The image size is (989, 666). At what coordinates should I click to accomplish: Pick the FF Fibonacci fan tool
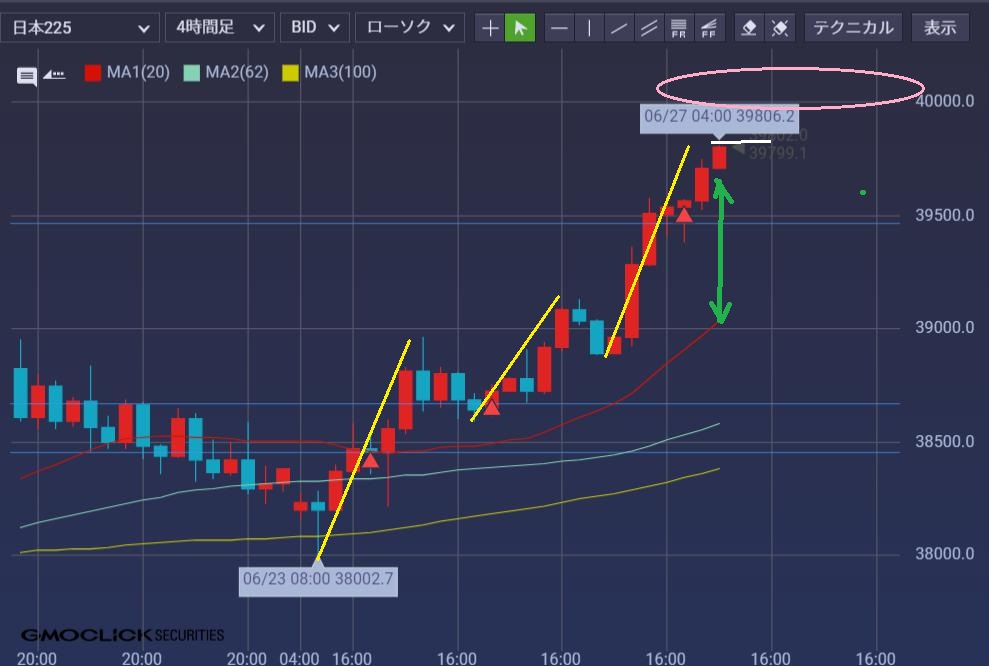coord(708,28)
